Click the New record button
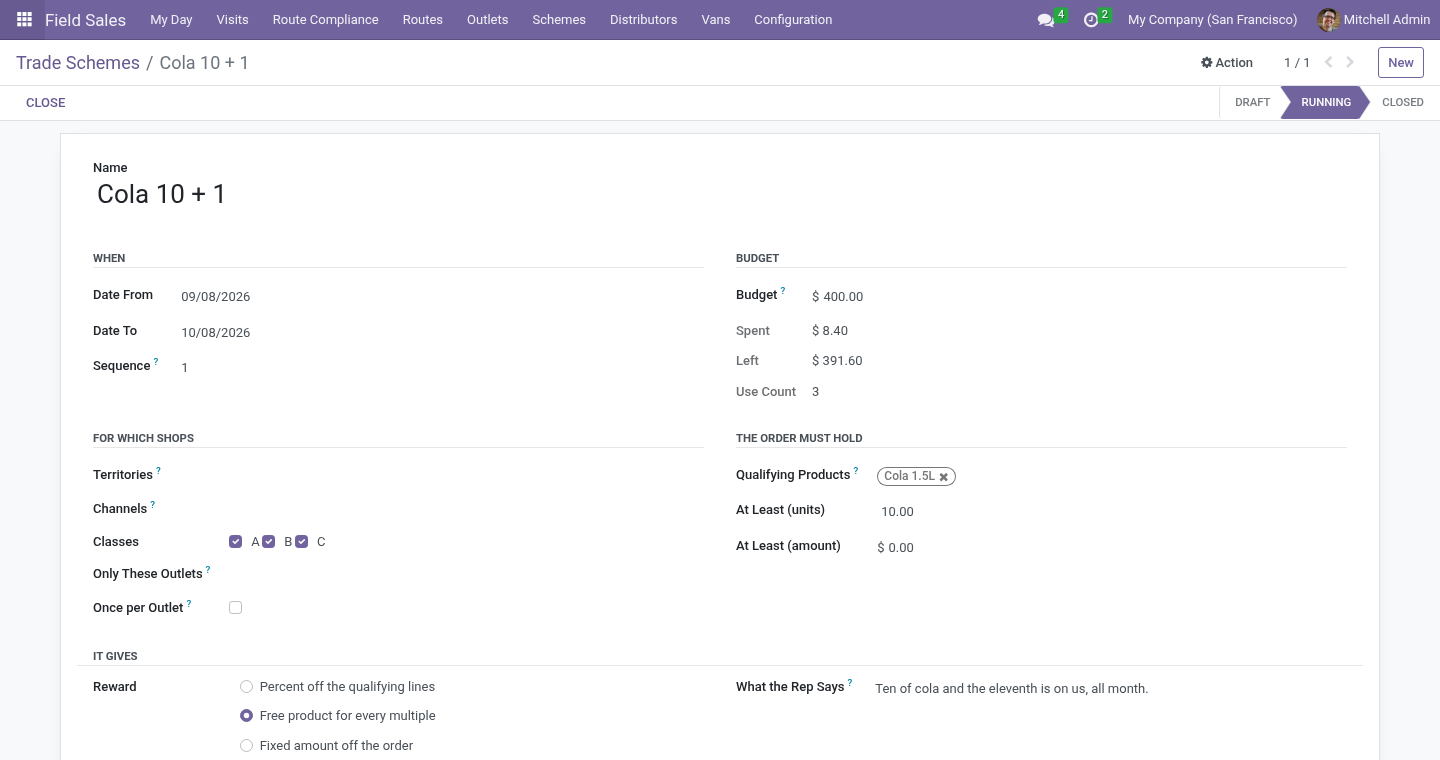 coord(1401,62)
